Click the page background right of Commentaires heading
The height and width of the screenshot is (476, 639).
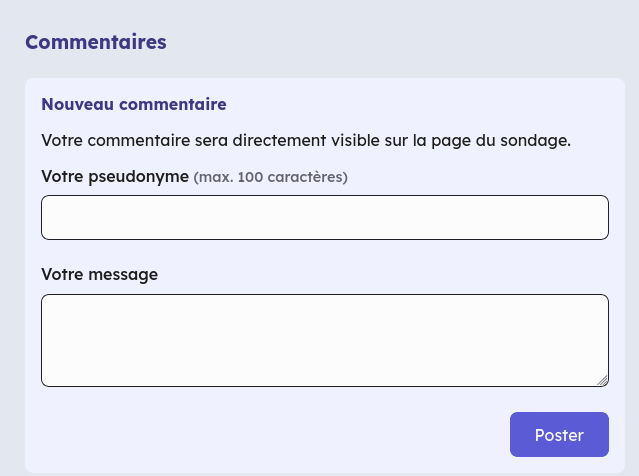tap(400, 42)
